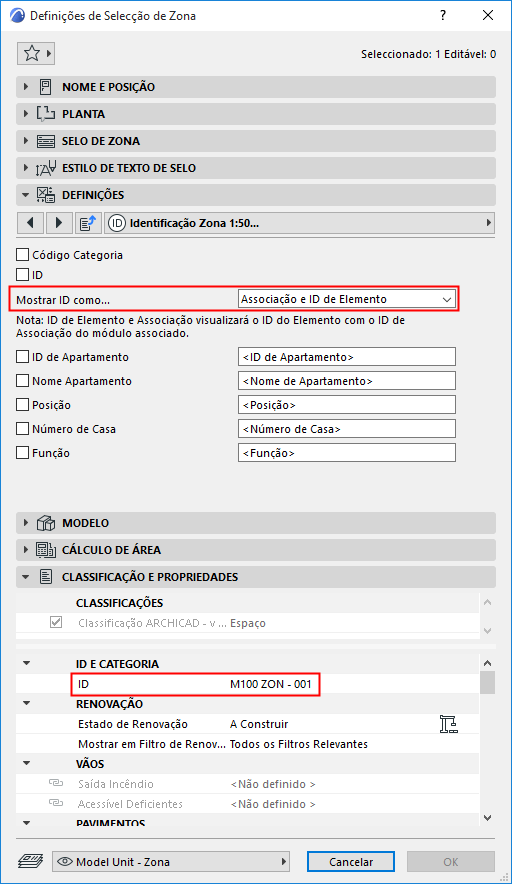Click the ID value M100 ZON - 001
512x884 pixels.
(271, 684)
